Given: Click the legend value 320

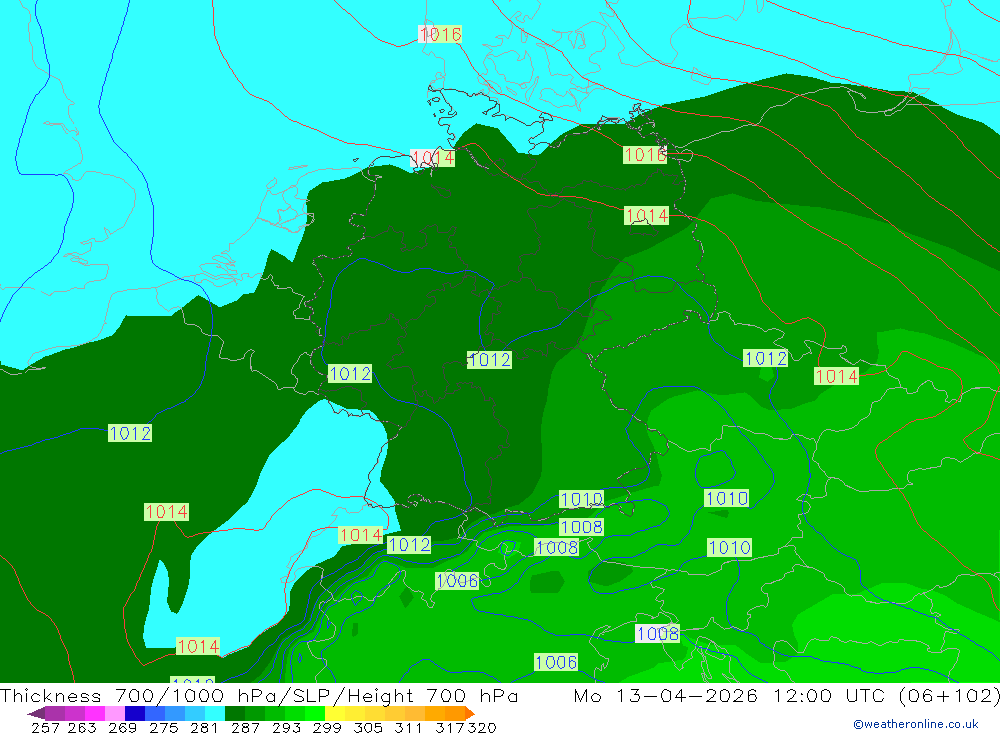Looking at the screenshot, I should click(x=482, y=727).
